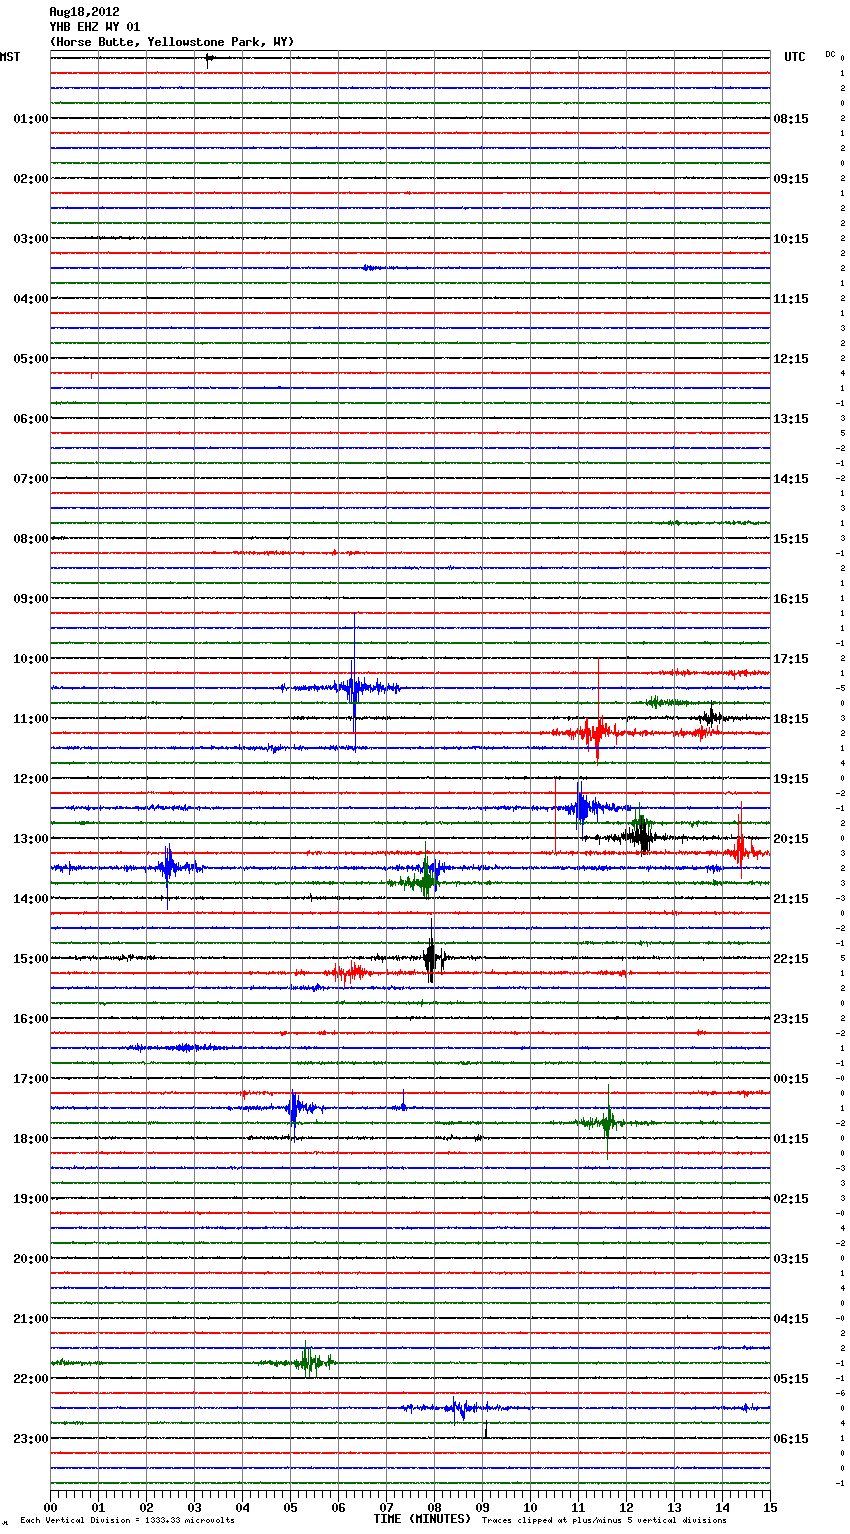Select the '11:00' MST time label

[30, 718]
